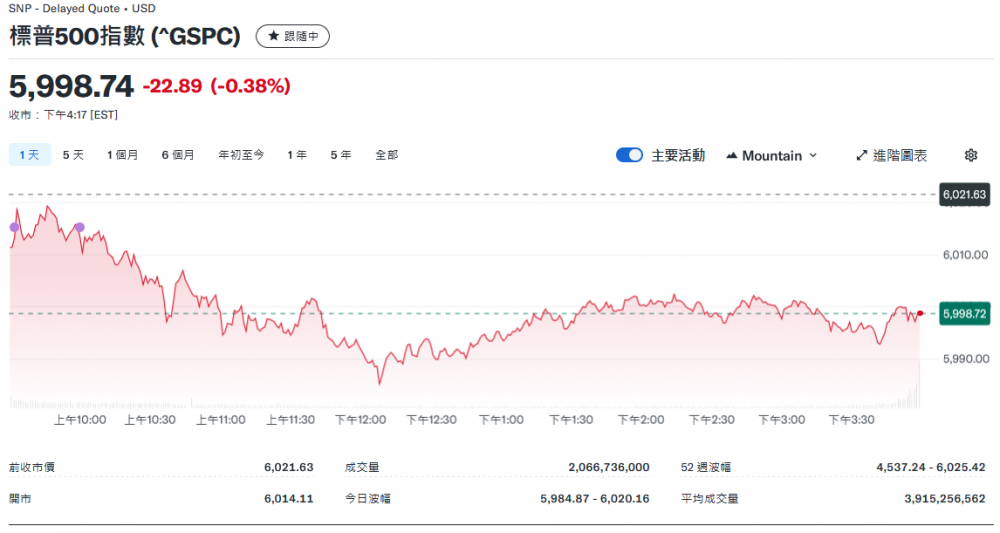Open chart settings gear icon
1000x533 pixels.
tap(970, 155)
